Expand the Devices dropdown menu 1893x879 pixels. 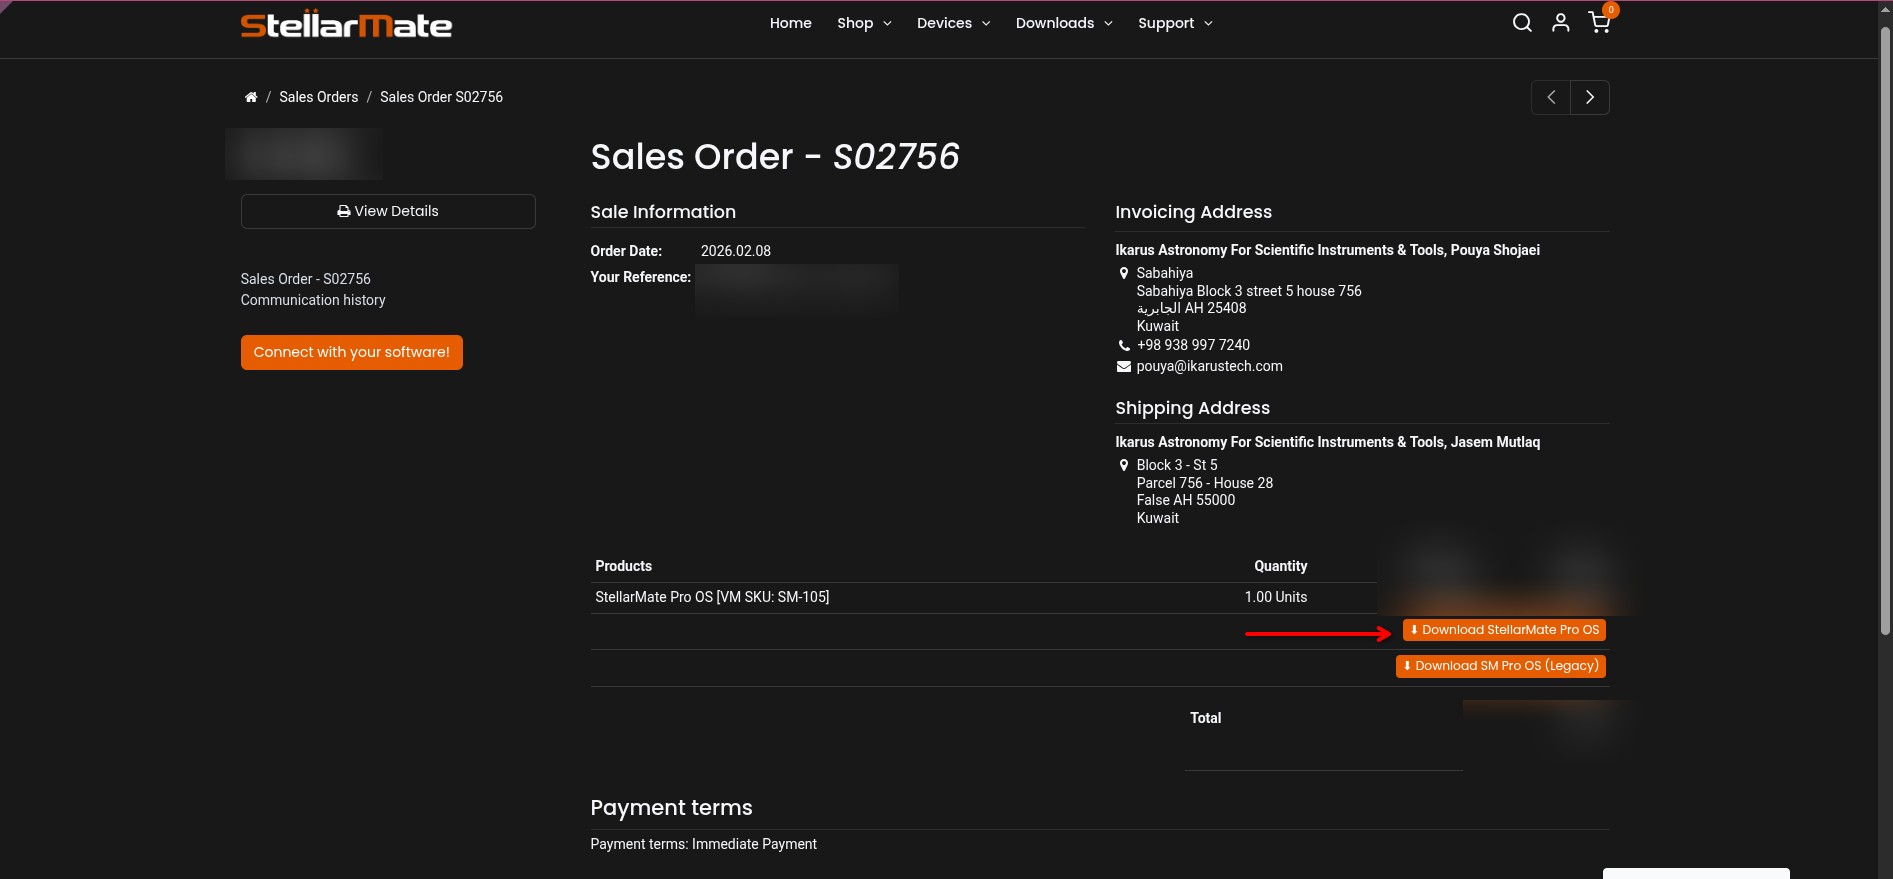pyautogui.click(x=954, y=23)
